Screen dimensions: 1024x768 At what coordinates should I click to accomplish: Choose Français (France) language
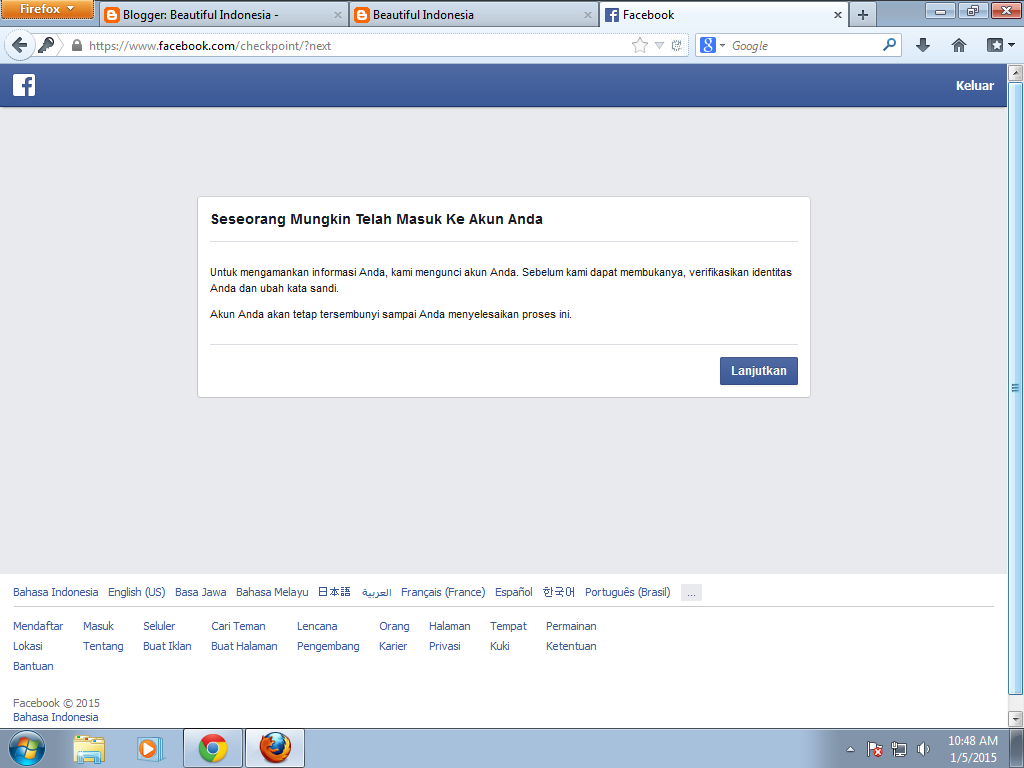point(443,592)
